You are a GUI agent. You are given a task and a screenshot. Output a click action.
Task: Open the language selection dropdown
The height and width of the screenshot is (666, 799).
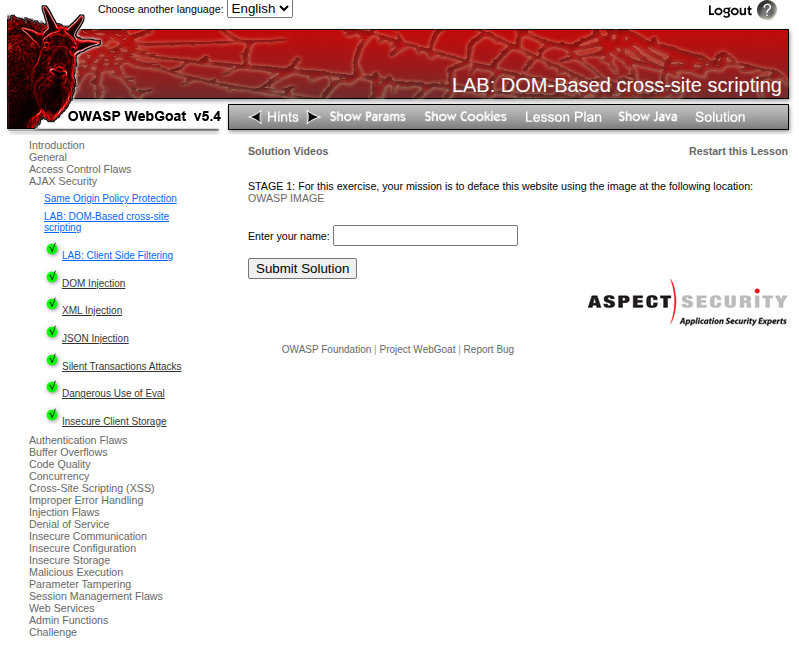click(260, 9)
